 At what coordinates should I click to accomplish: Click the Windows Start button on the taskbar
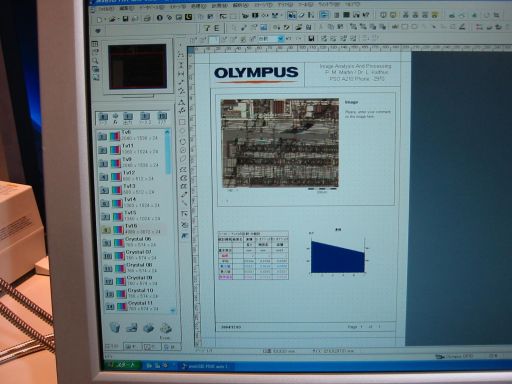pos(123,365)
